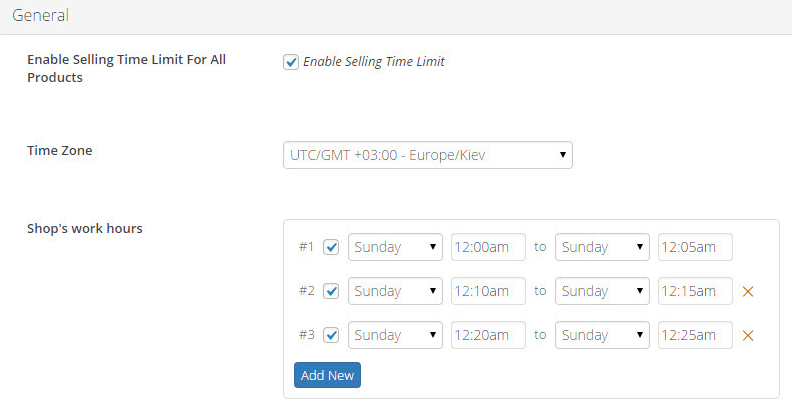Toggle checkbox for work hours row #3

(x=331, y=335)
